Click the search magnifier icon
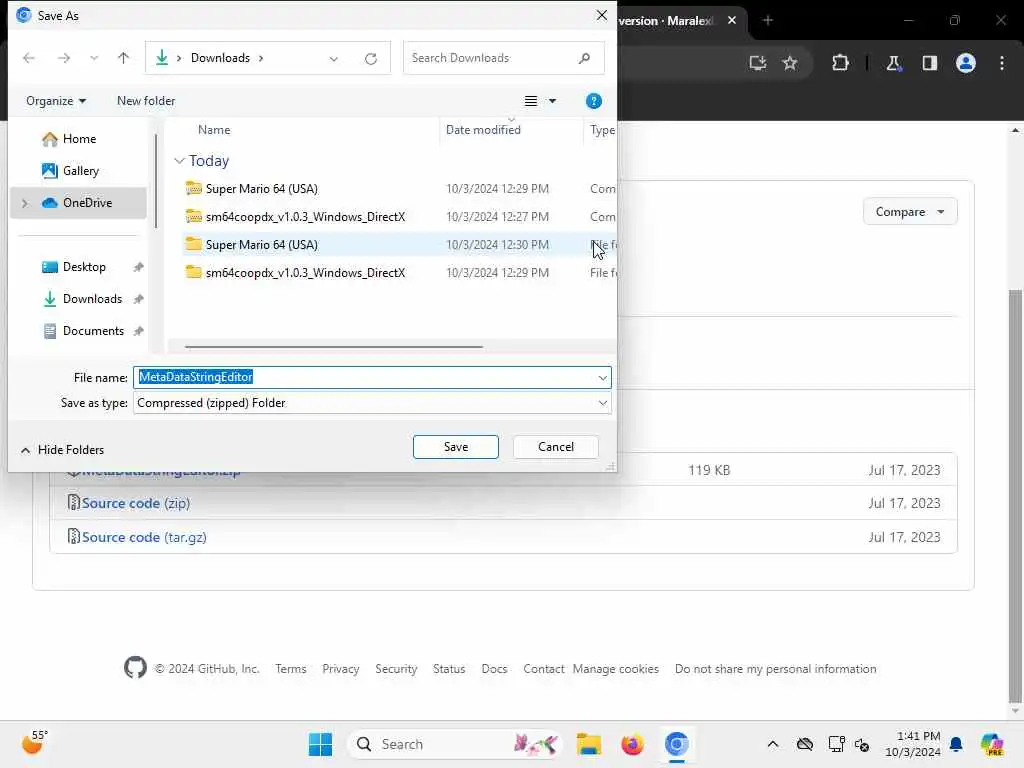1024x768 pixels. click(x=584, y=58)
